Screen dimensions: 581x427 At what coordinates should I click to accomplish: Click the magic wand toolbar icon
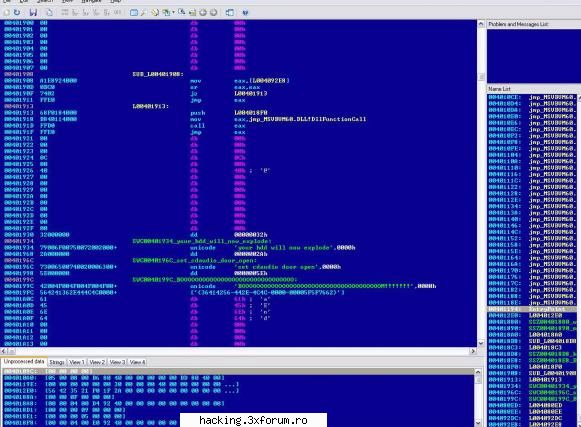pos(143,13)
